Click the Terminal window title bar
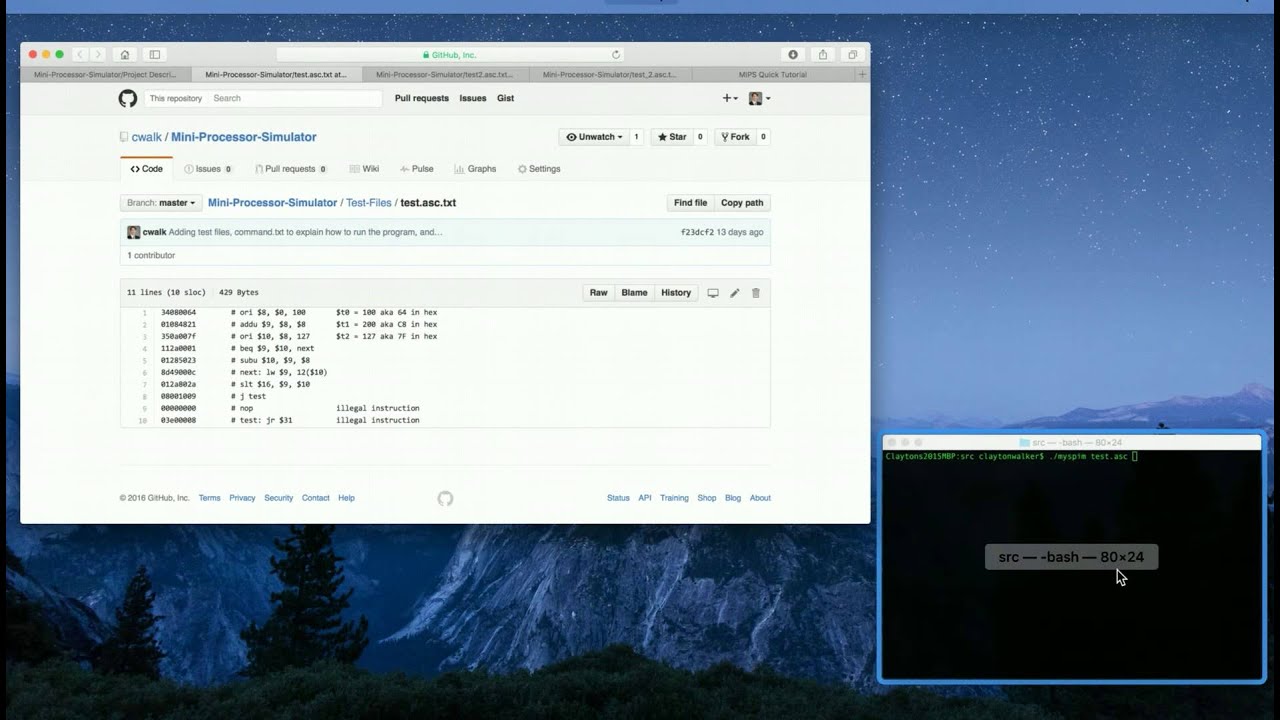 pyautogui.click(x=1071, y=442)
